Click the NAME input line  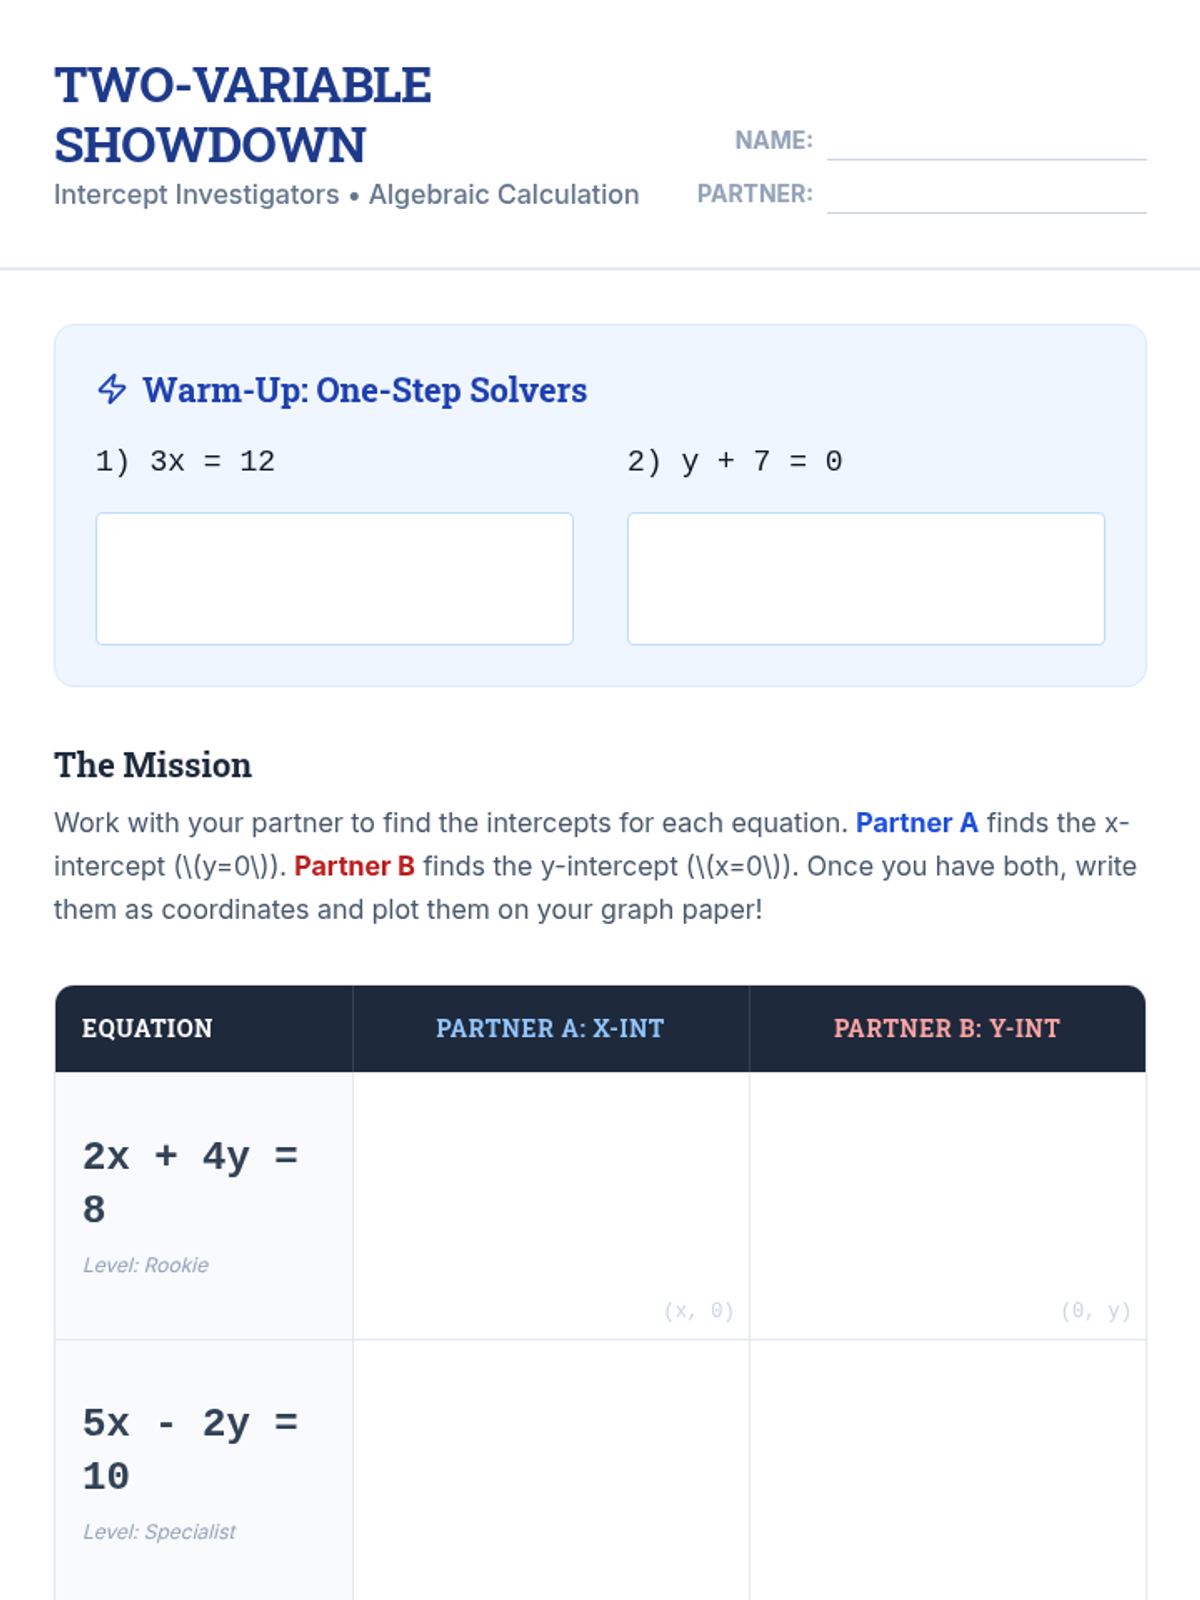[x=986, y=142]
